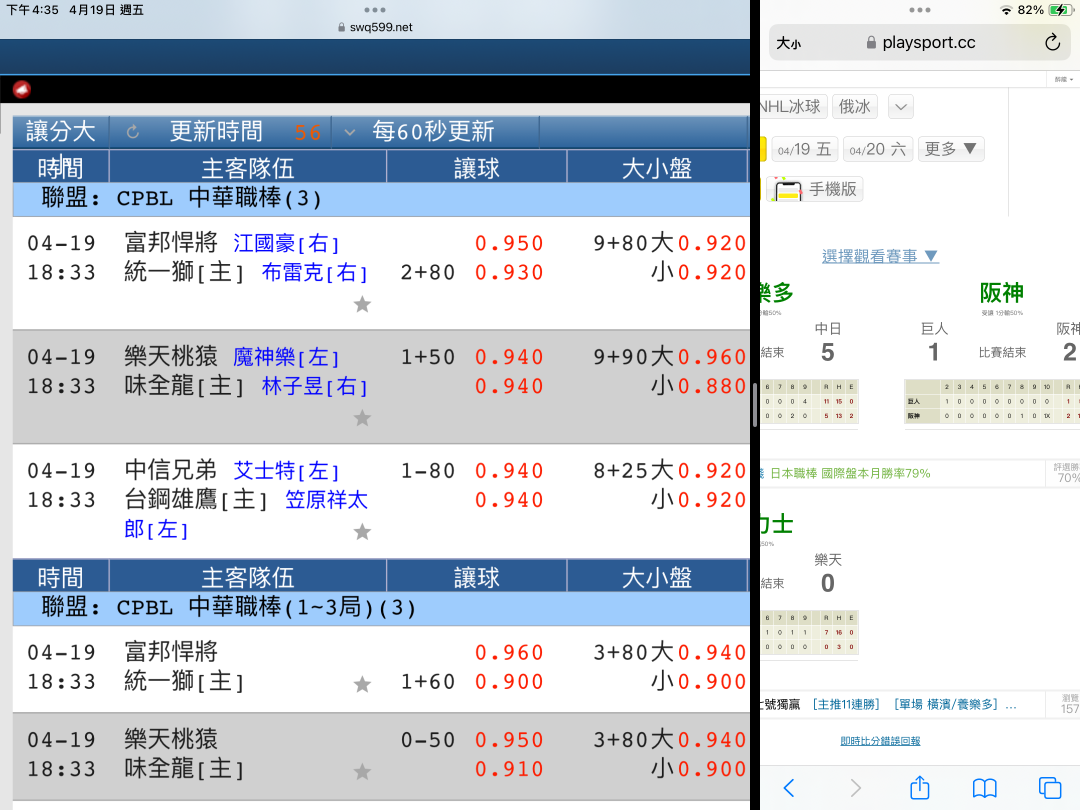Click the 手機版 mobile version button
Viewport: 1080px width, 810px height.
816,189
